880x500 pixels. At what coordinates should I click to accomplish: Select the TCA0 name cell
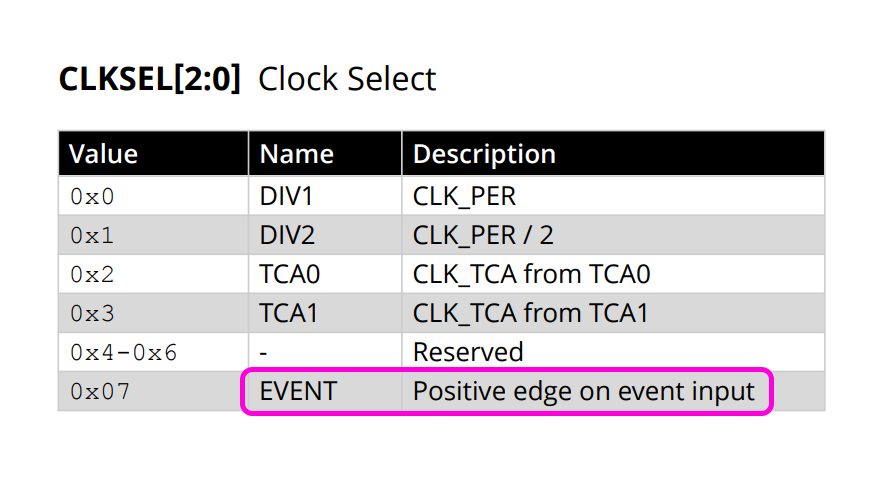[x=289, y=274]
